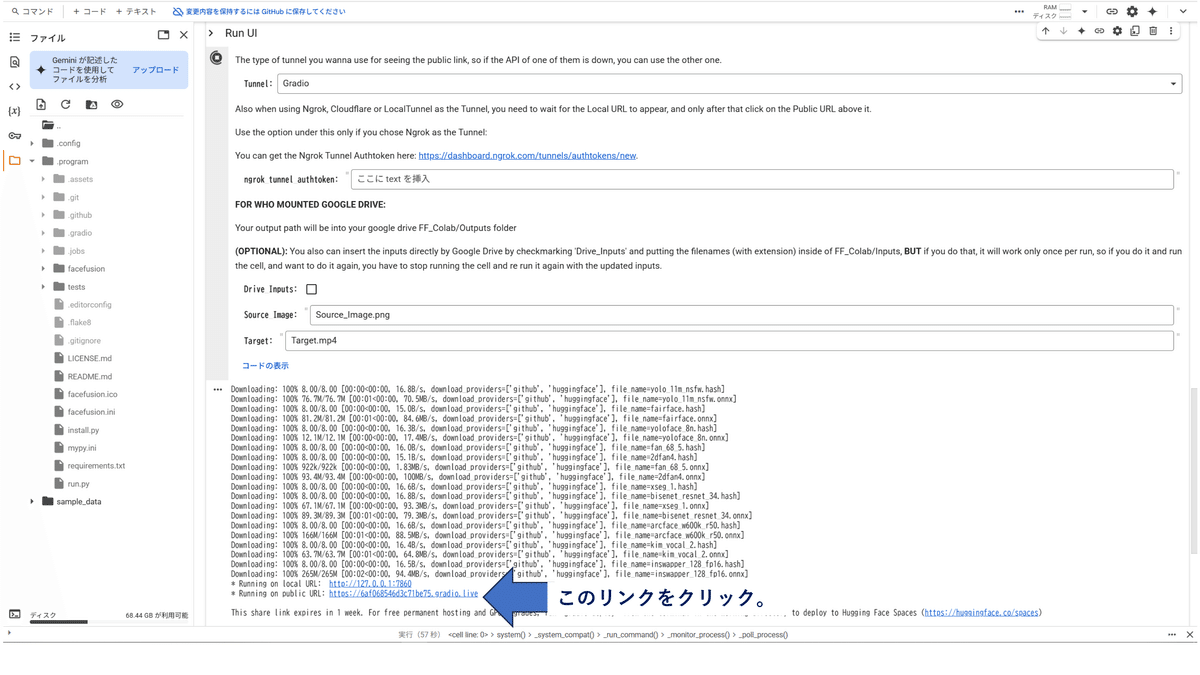Open the ngrok dashboard authtokens link

click(527, 156)
